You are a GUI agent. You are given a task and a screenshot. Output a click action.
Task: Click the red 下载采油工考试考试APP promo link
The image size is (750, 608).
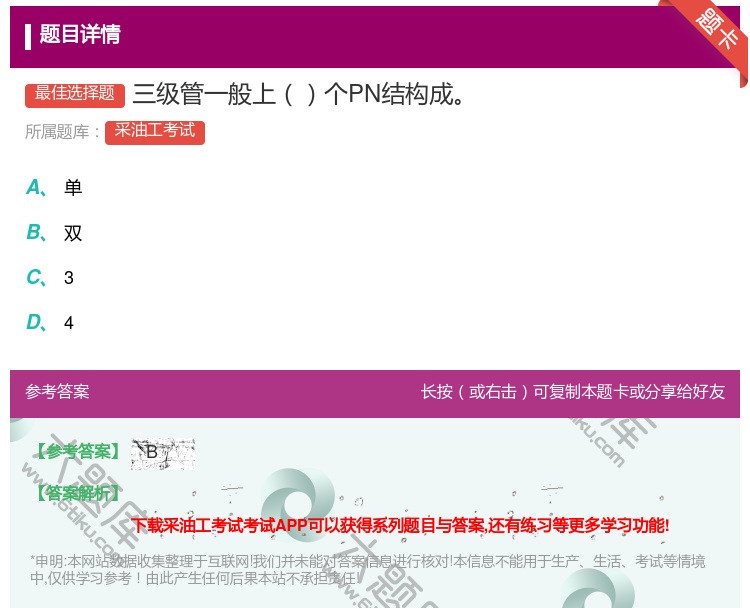point(400,526)
